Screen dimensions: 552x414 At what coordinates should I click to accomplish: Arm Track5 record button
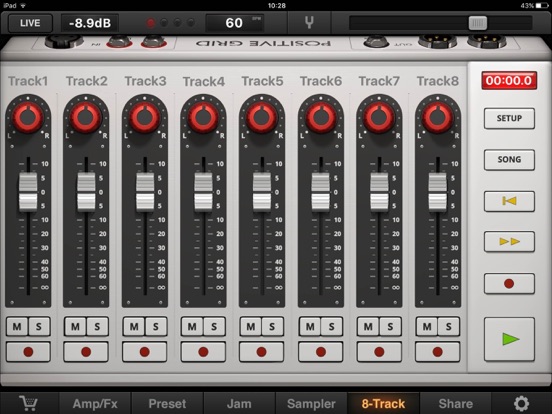click(261, 351)
